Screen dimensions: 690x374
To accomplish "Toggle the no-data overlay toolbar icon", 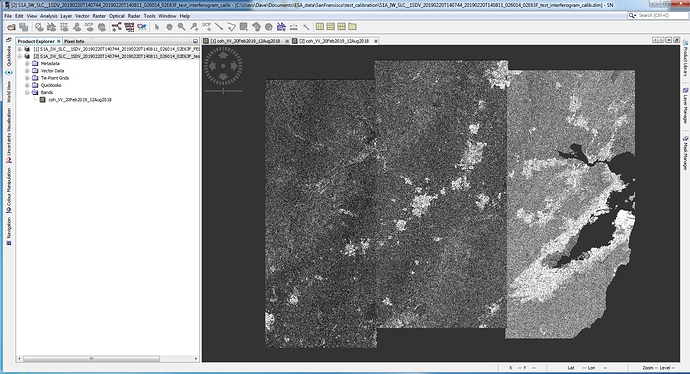I will coord(39,27).
